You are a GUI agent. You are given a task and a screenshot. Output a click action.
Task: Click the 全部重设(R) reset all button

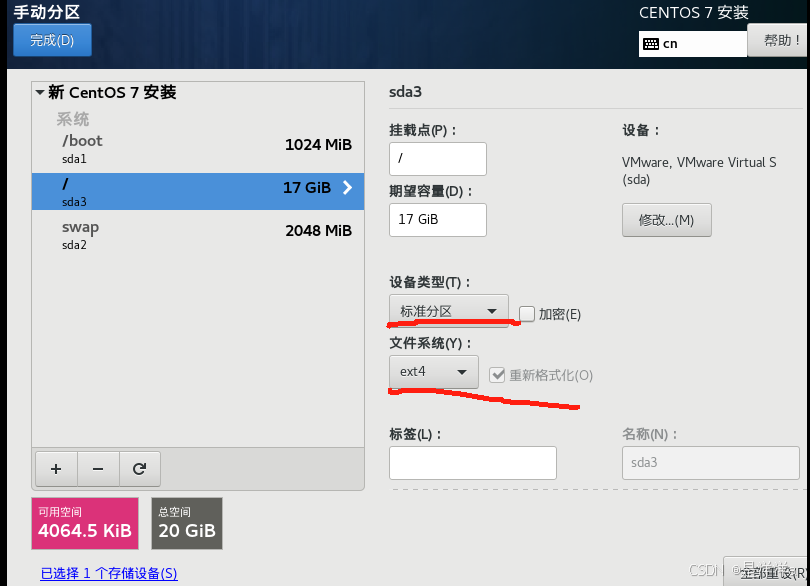[x=767, y=572]
